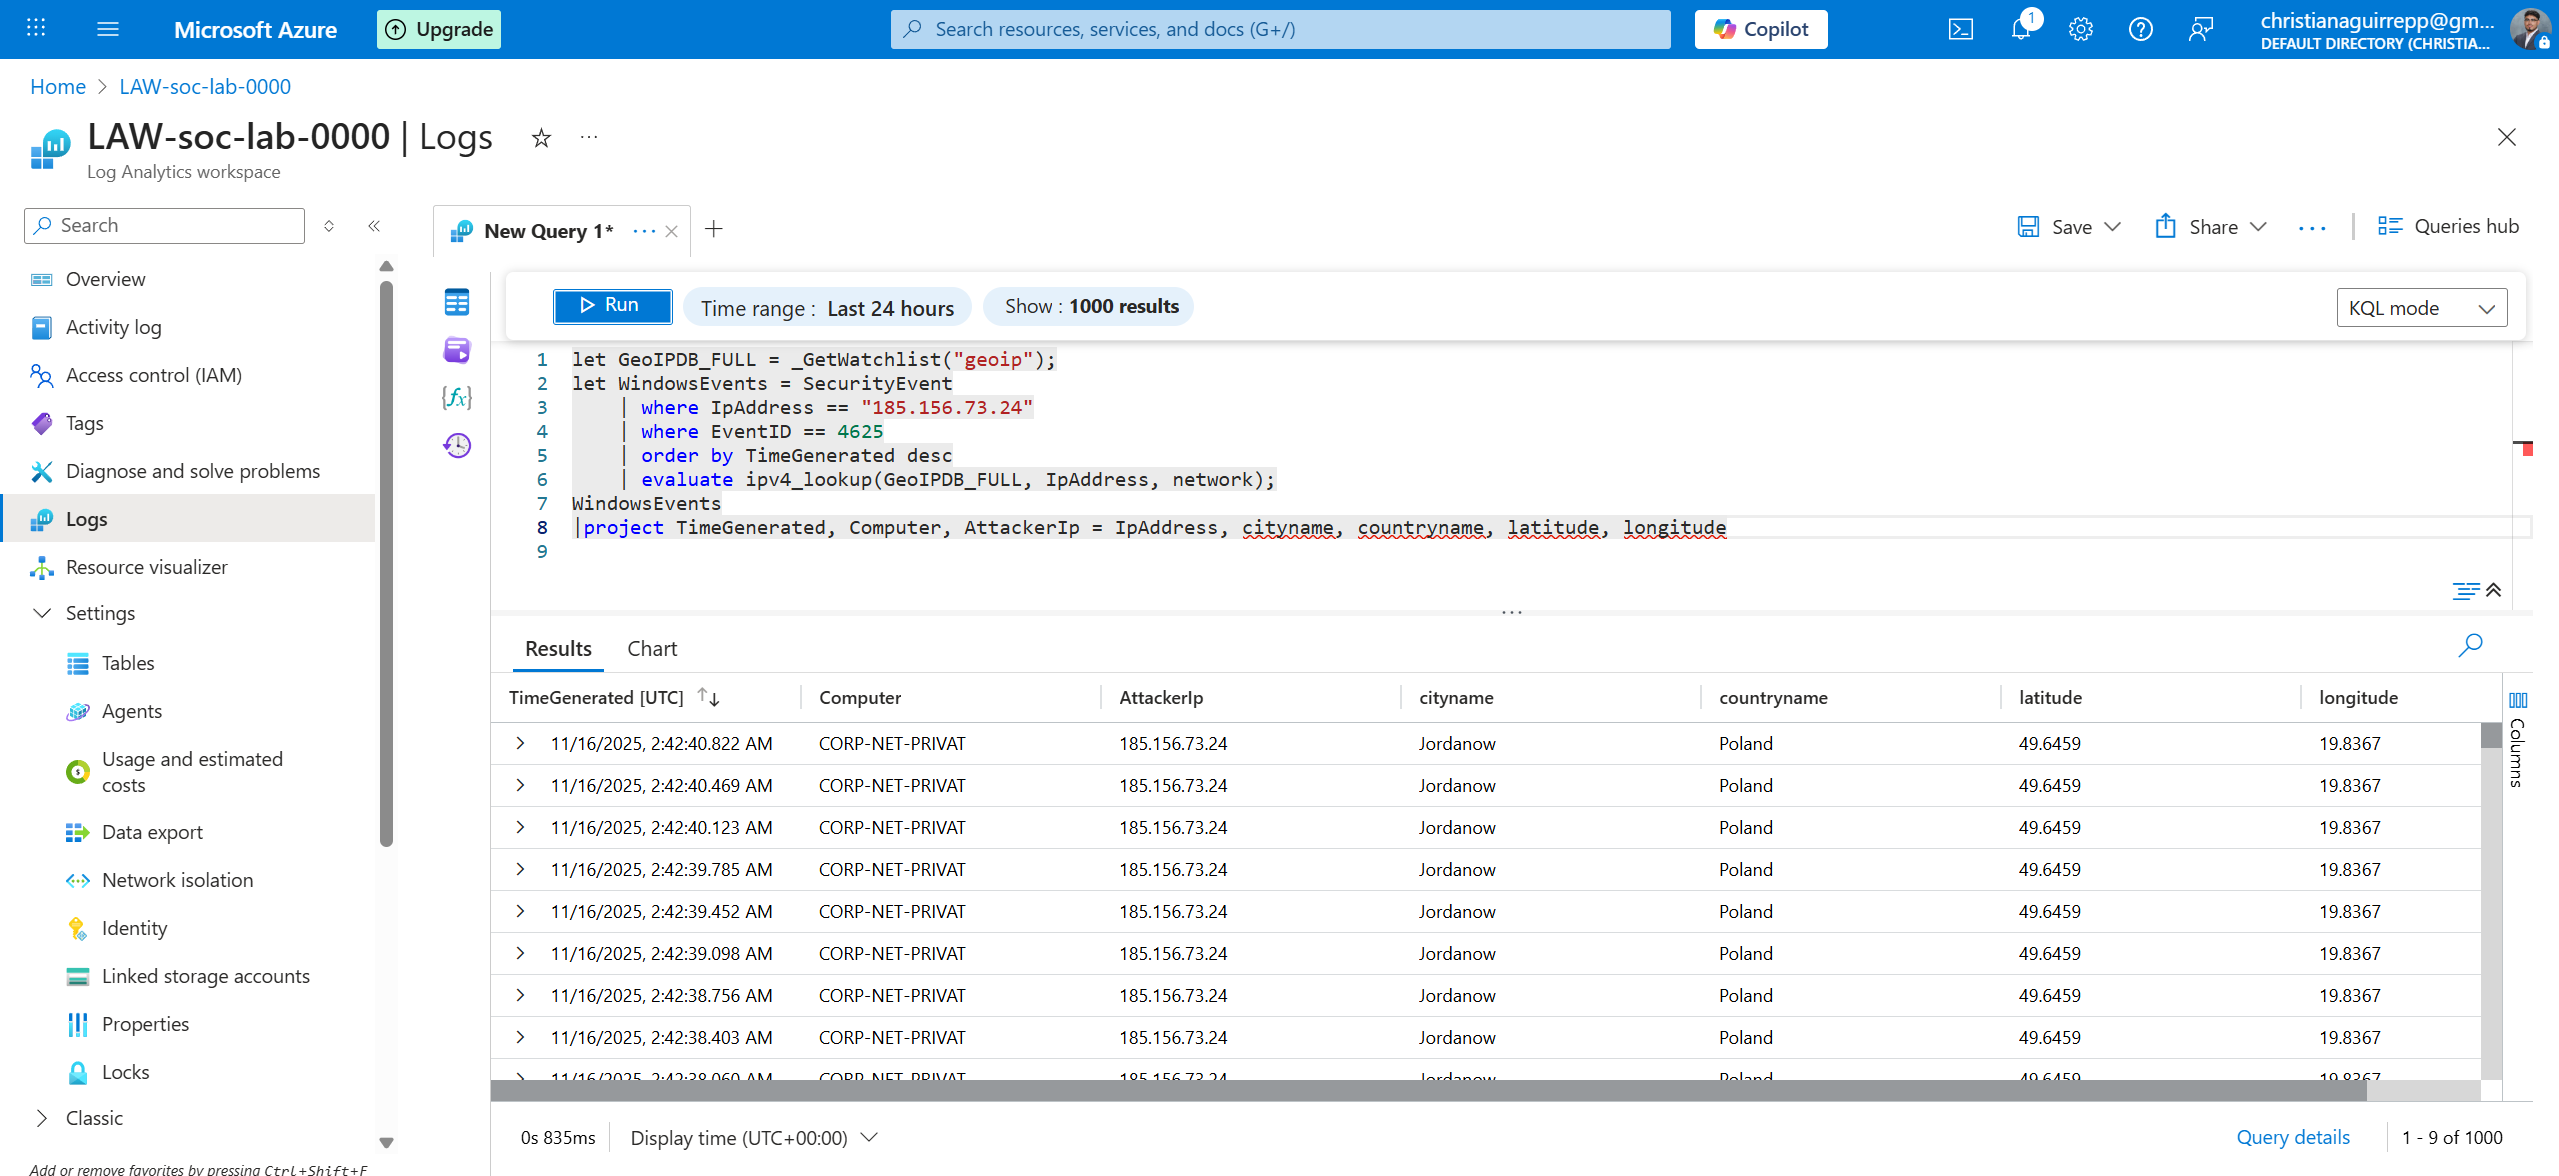Expand the Classic section
The width and height of the screenshot is (2559, 1176).
(x=42, y=1118)
